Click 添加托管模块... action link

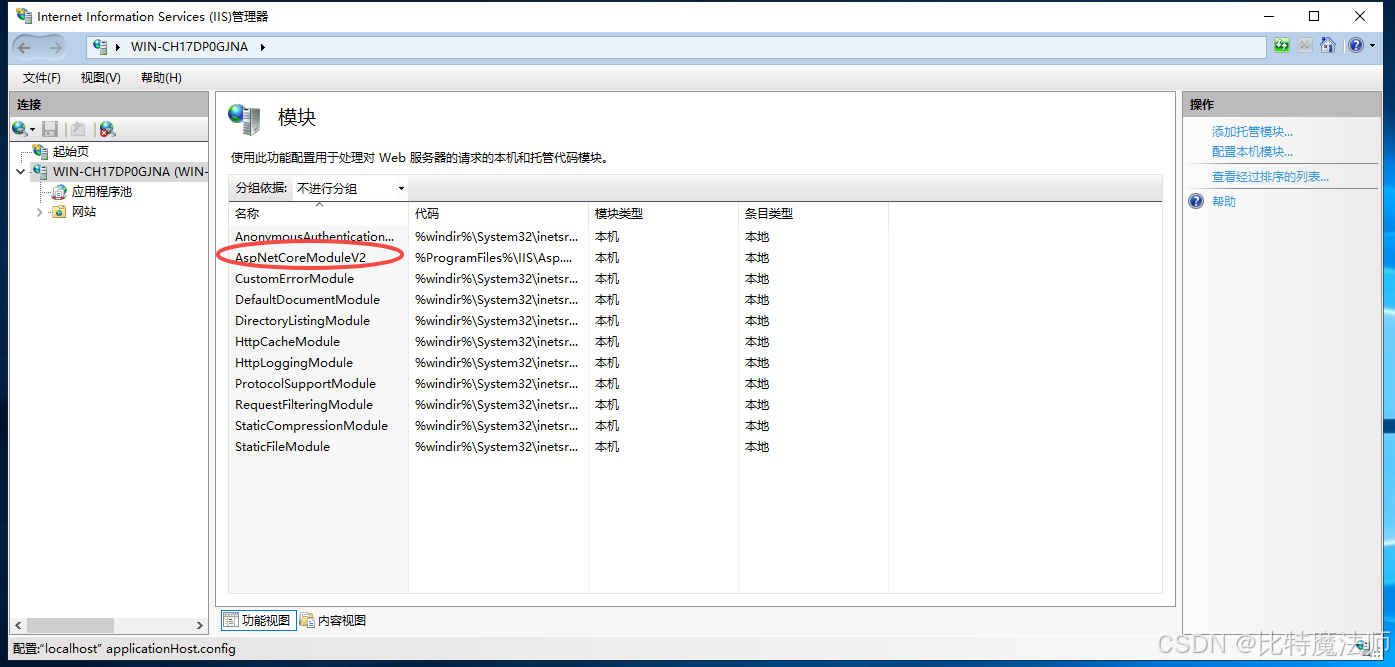(1252, 132)
